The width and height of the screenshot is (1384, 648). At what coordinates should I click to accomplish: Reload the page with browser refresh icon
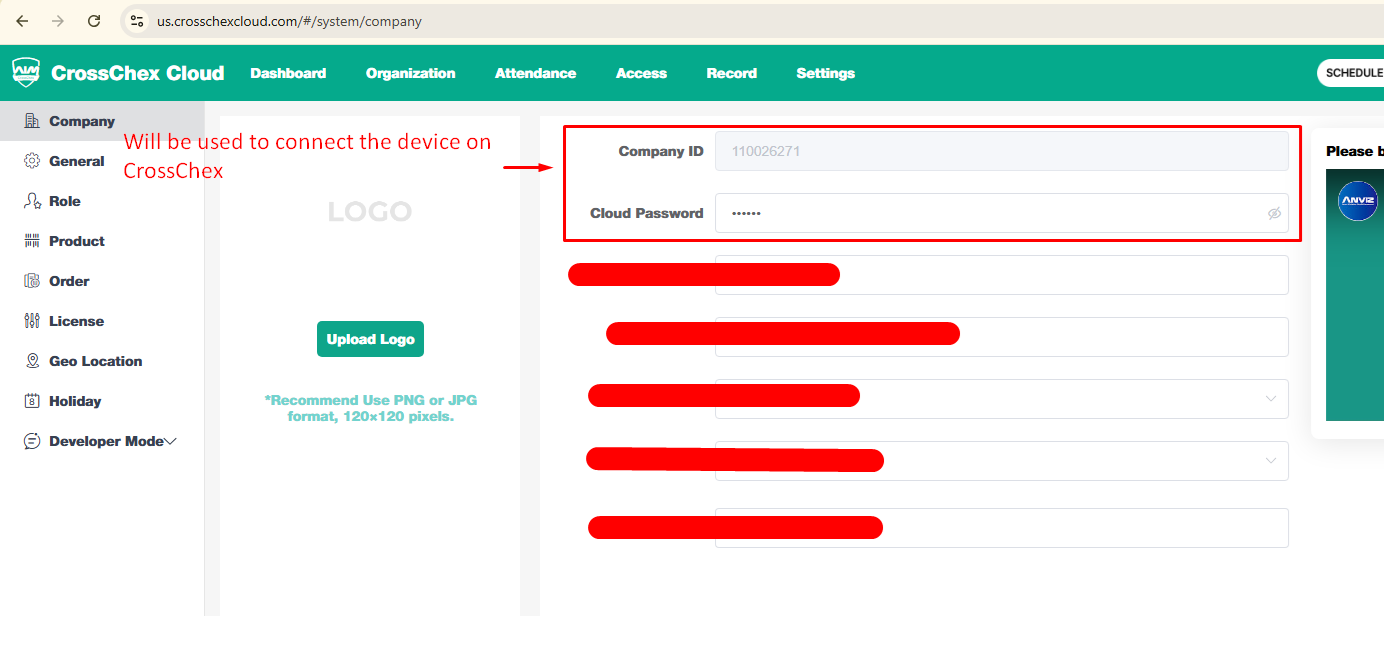coord(94,21)
